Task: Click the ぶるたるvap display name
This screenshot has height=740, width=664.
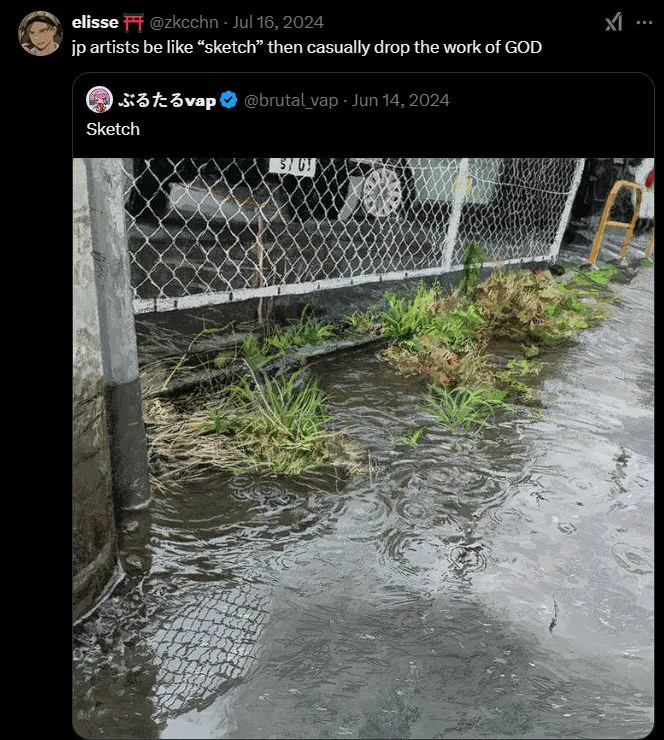Action: (167, 100)
